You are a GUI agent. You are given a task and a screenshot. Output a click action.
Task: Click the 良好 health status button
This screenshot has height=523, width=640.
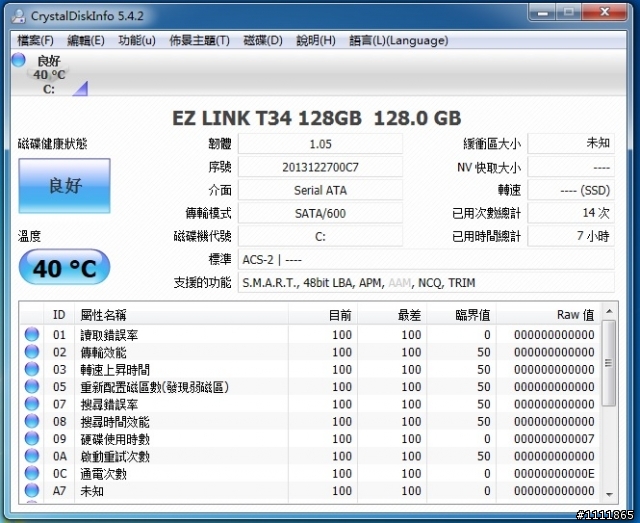(x=64, y=186)
